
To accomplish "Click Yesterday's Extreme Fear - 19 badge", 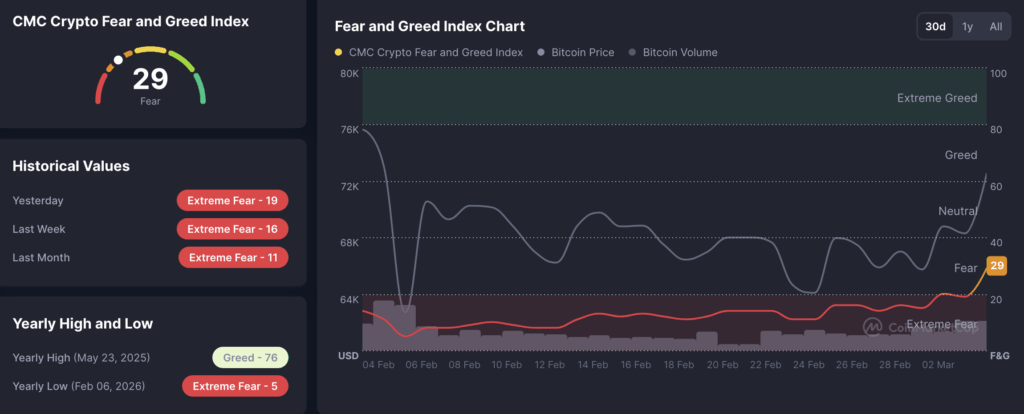I will tap(232, 200).
